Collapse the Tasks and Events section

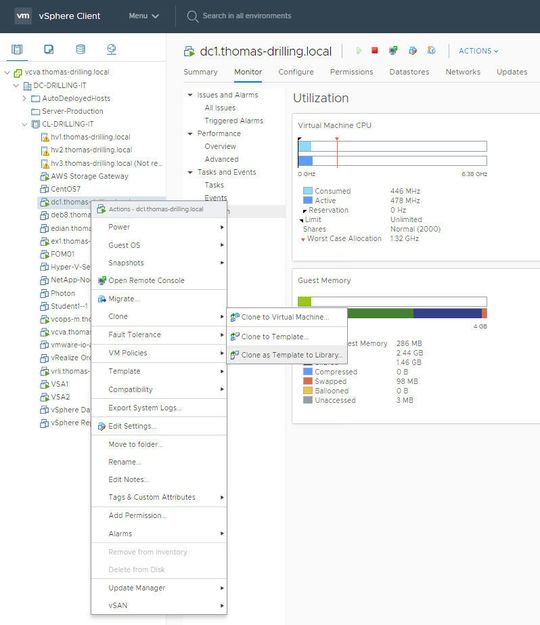(x=190, y=172)
